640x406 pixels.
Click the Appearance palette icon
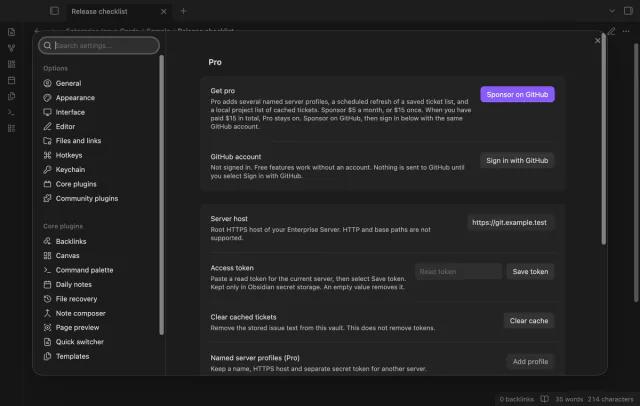(47, 98)
